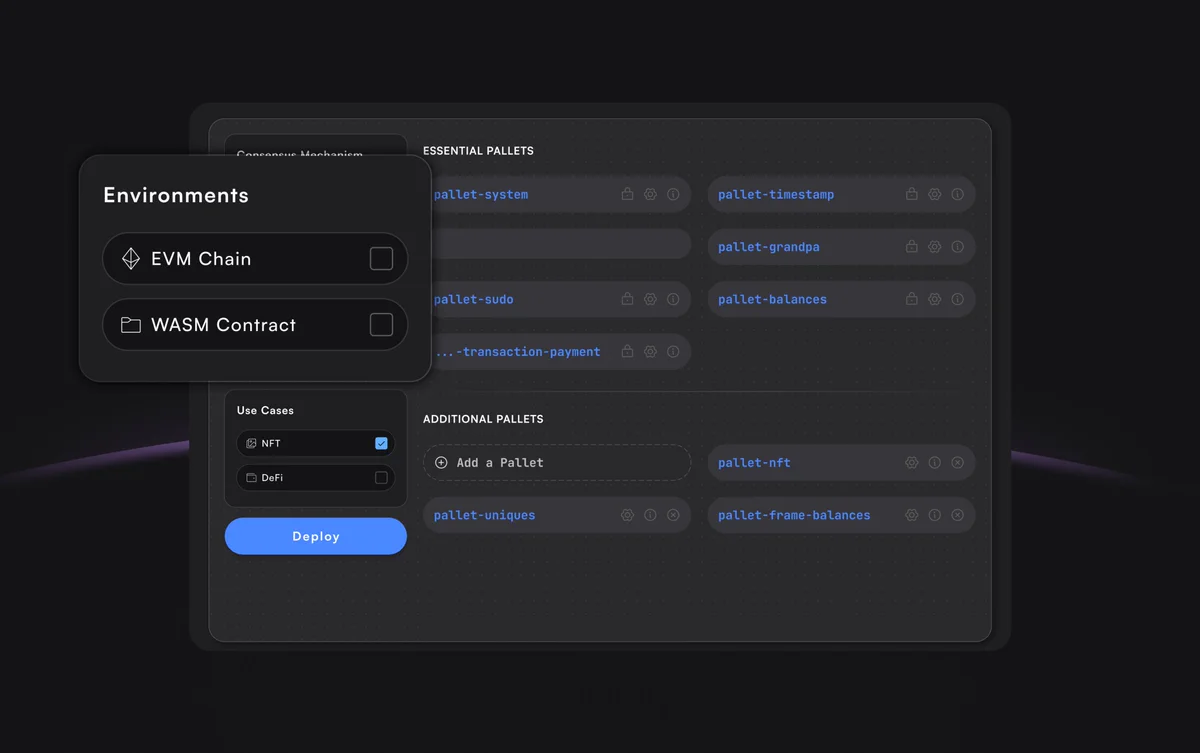Show info for pallet-uniques
The image size is (1200, 753).
pyautogui.click(x=650, y=515)
